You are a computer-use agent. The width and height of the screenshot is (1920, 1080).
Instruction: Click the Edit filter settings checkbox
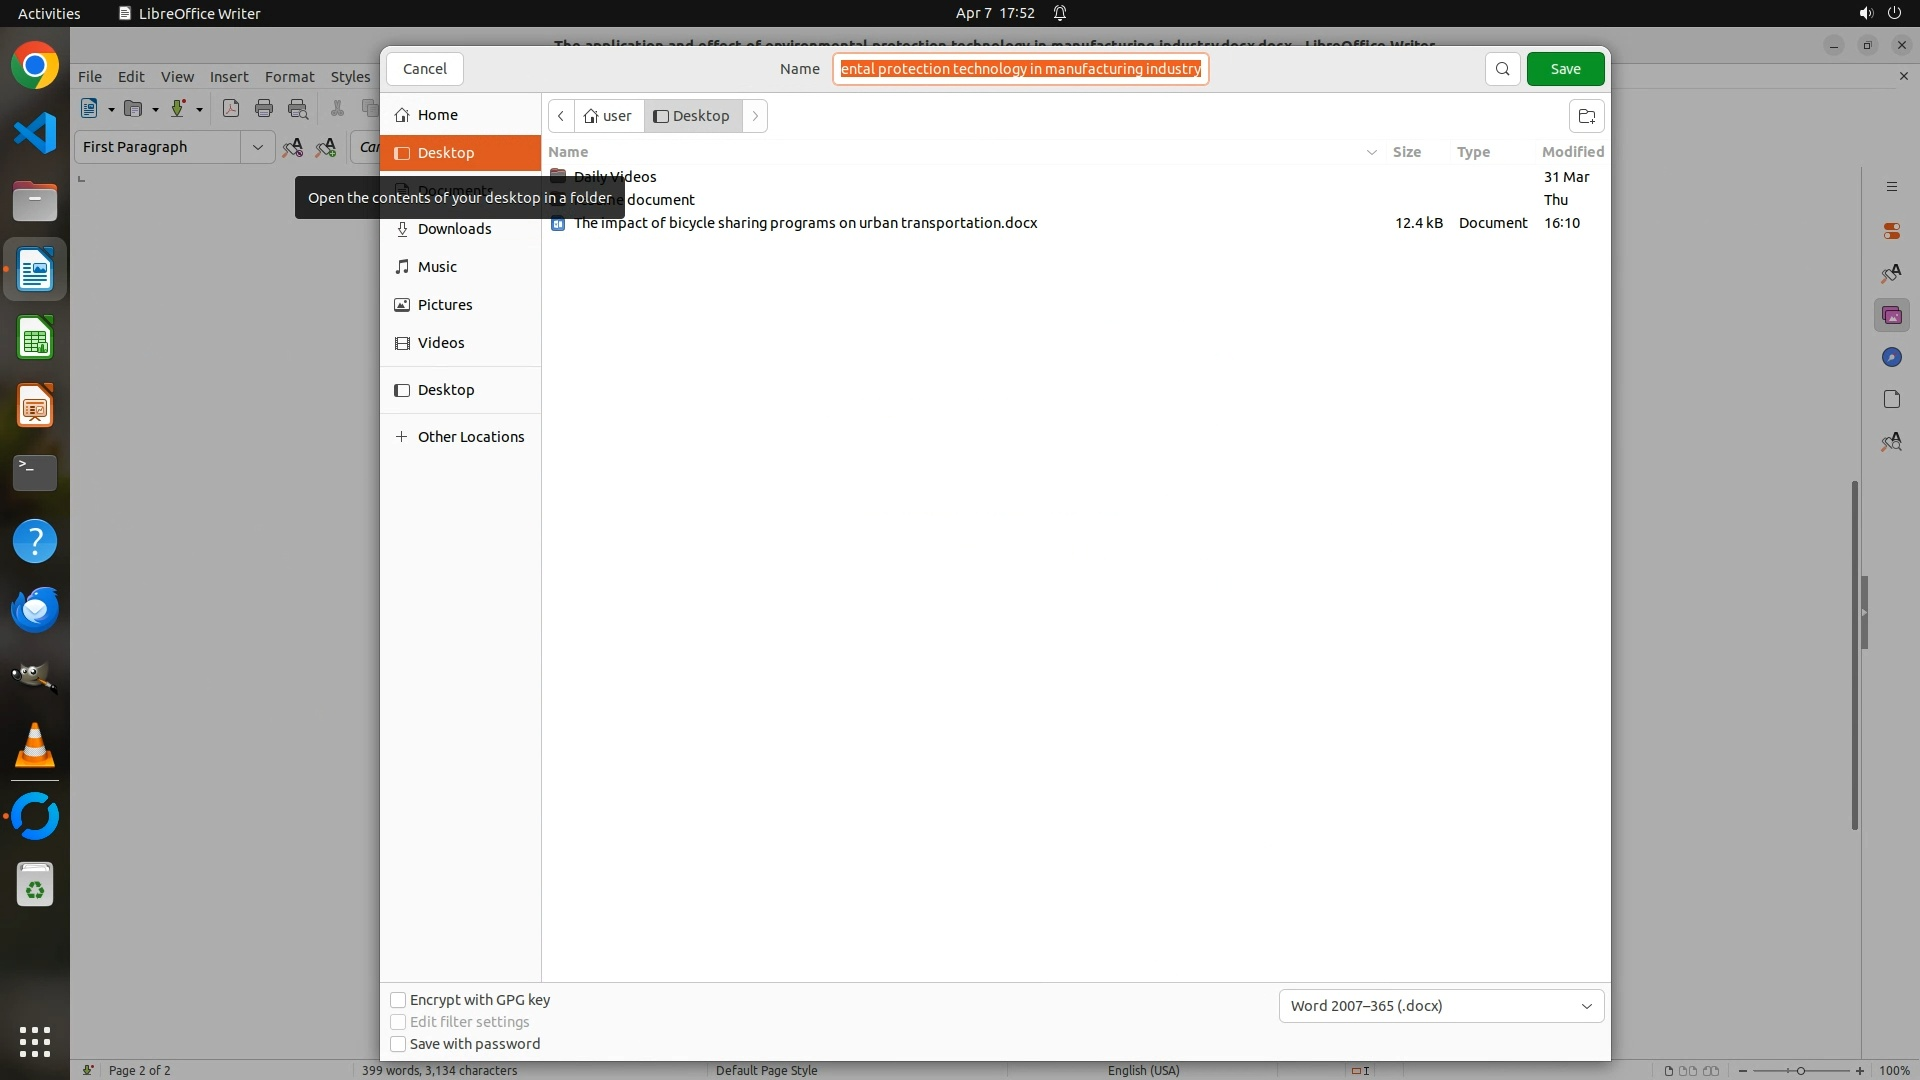[398, 1022]
